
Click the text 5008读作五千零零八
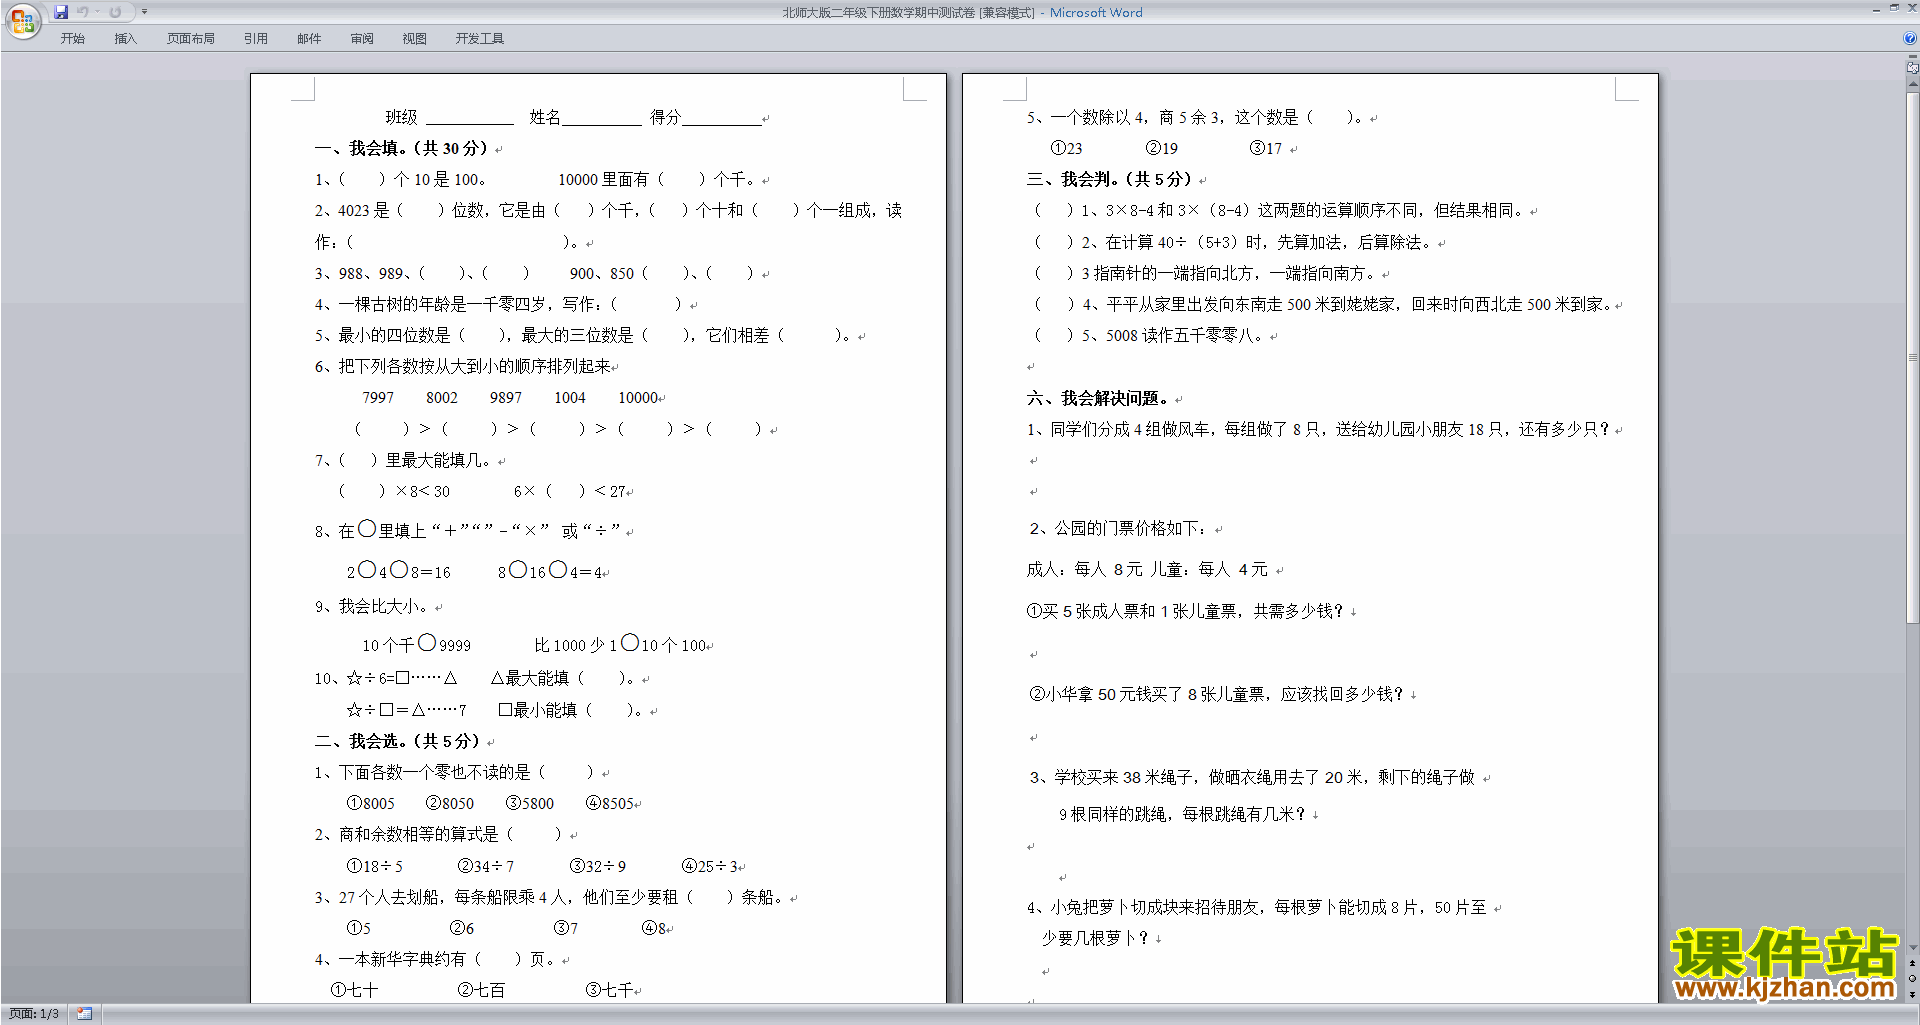(1180, 336)
